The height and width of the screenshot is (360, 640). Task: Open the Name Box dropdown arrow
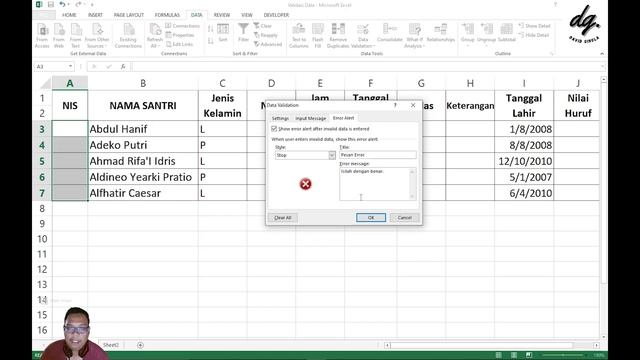70,67
